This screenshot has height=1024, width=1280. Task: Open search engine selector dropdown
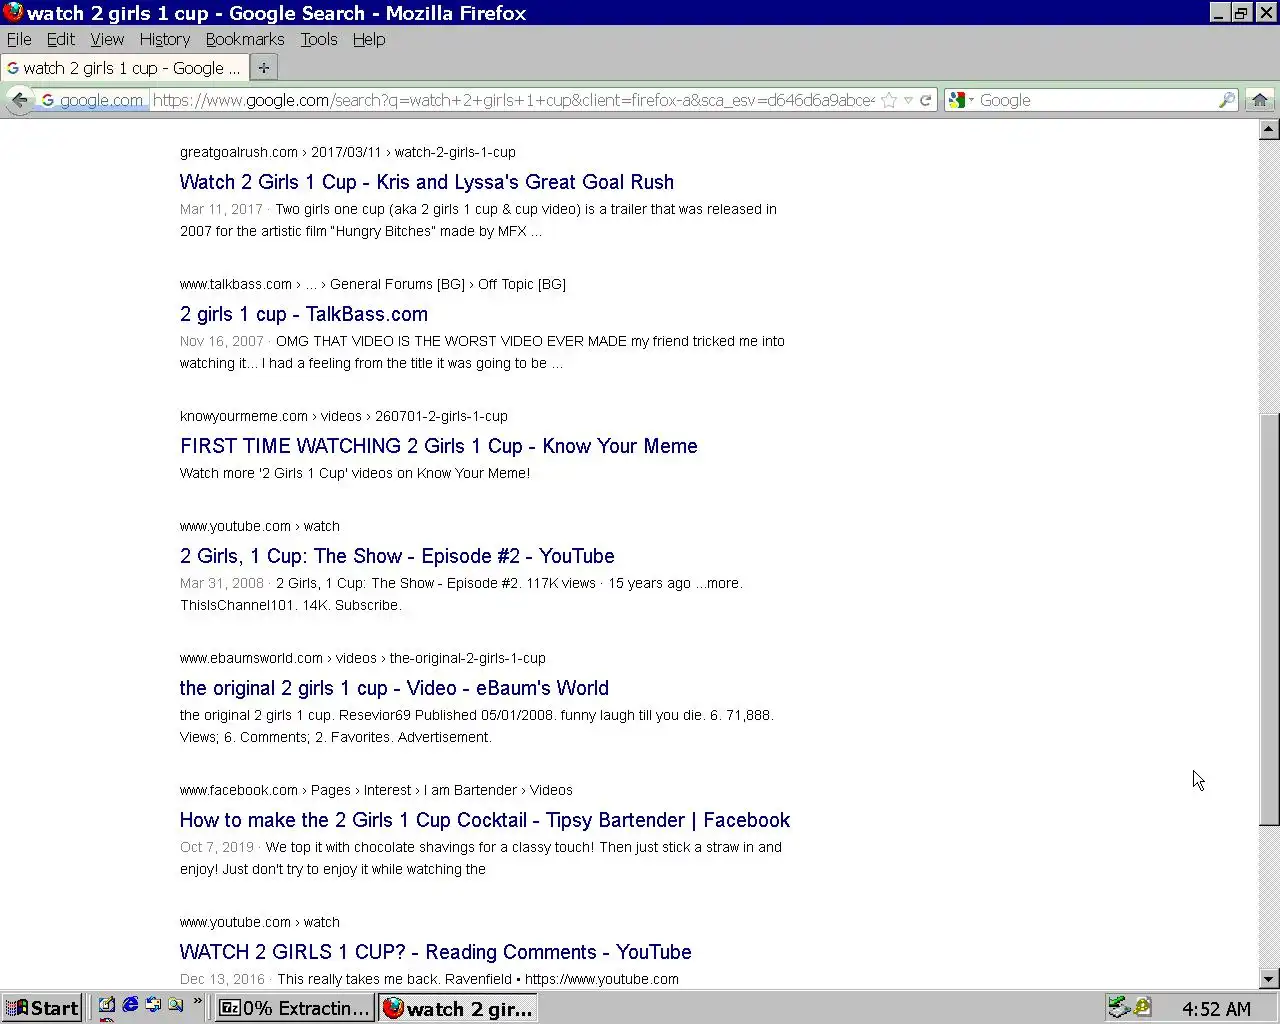962,100
